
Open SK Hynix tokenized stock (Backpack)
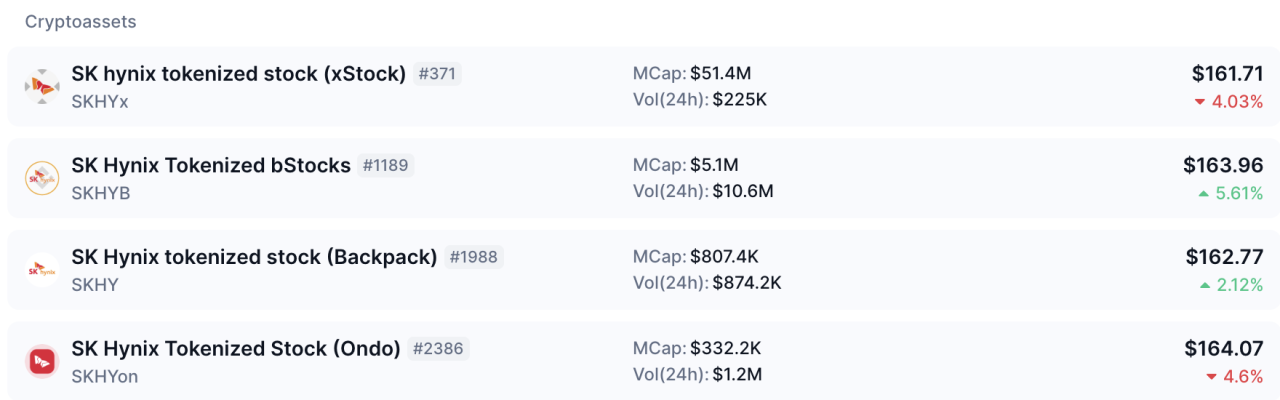pyautogui.click(x=255, y=257)
